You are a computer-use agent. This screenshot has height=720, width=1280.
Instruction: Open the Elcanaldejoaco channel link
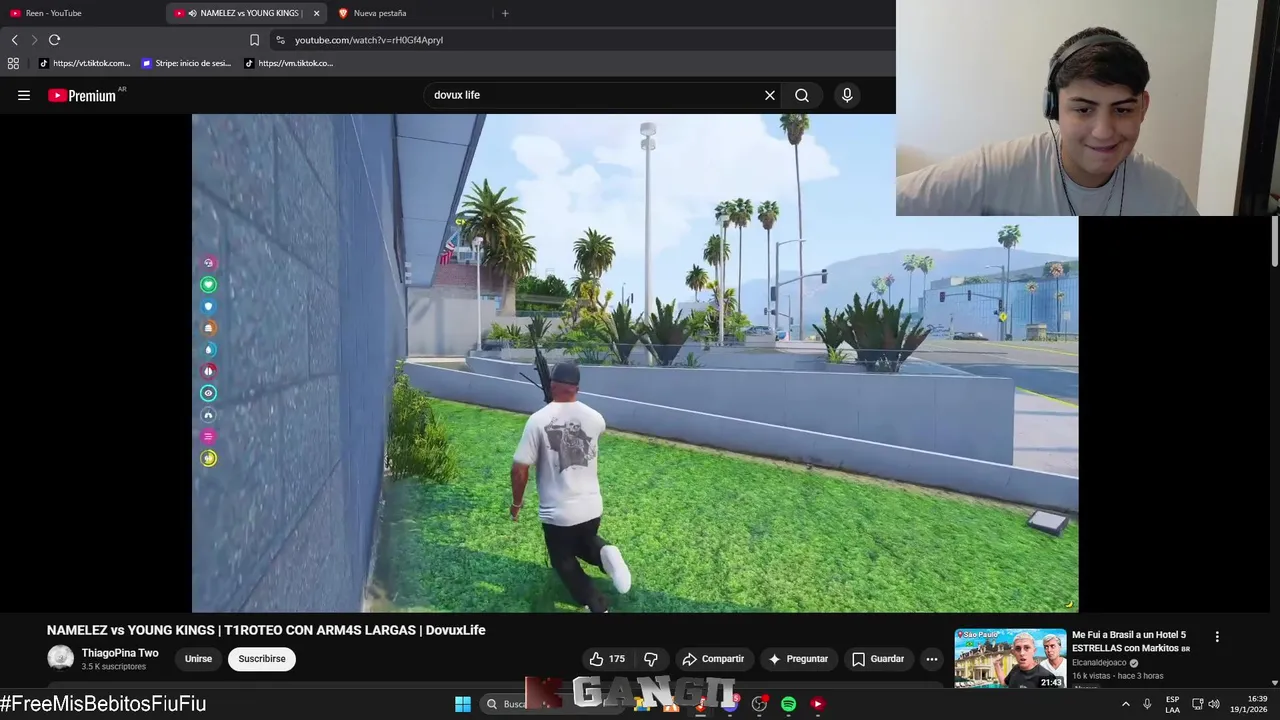pyautogui.click(x=1099, y=663)
